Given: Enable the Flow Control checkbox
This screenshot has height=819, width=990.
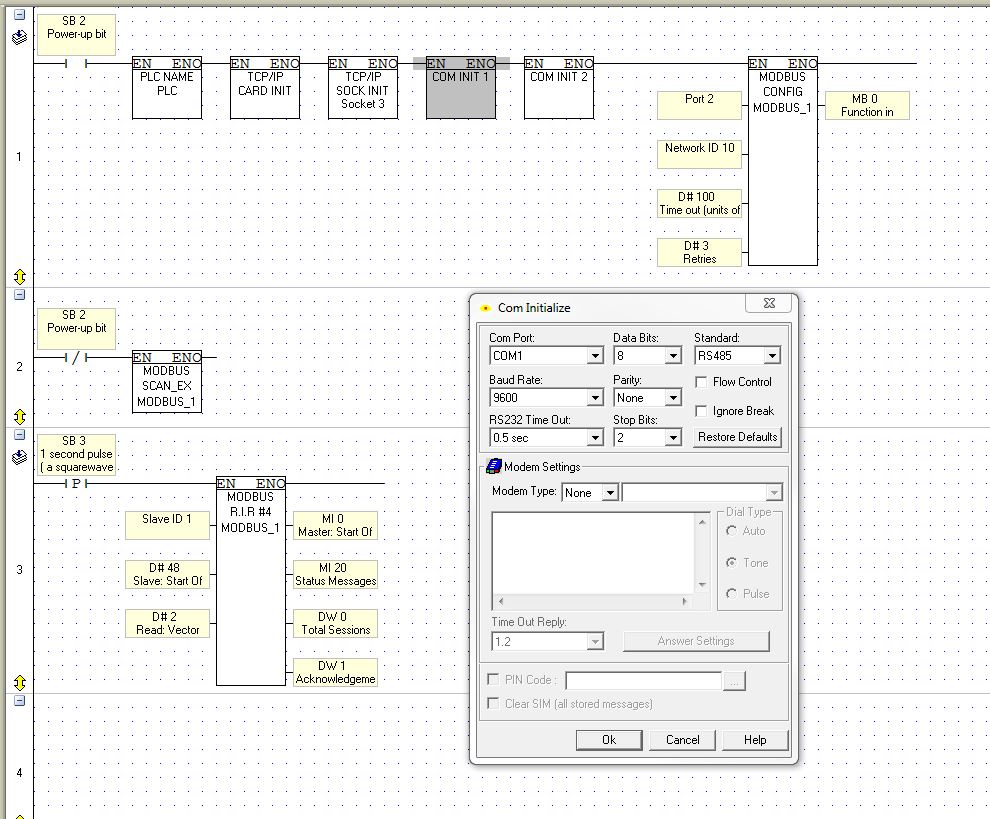Looking at the screenshot, I should [701, 382].
